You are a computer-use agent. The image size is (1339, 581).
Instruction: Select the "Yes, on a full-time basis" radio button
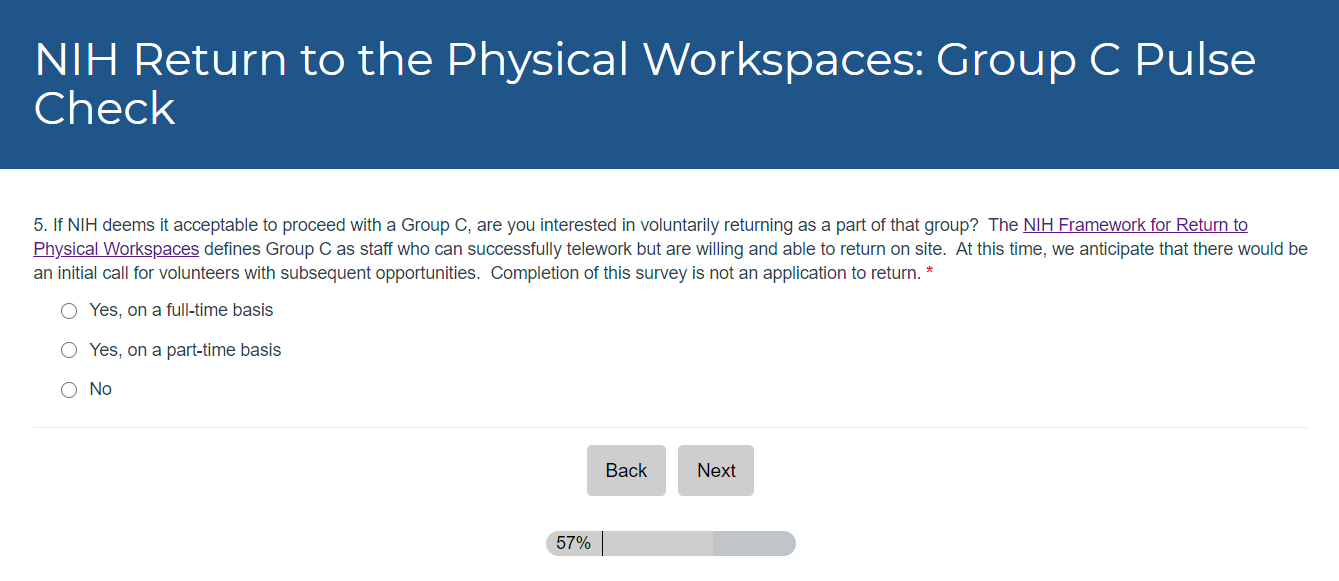(x=69, y=311)
